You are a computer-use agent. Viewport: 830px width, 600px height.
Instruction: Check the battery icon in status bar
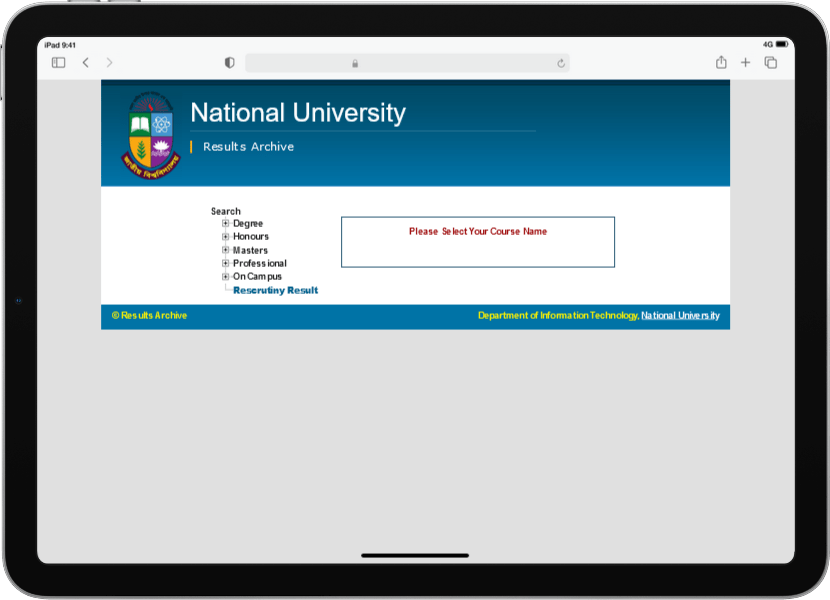coord(782,44)
